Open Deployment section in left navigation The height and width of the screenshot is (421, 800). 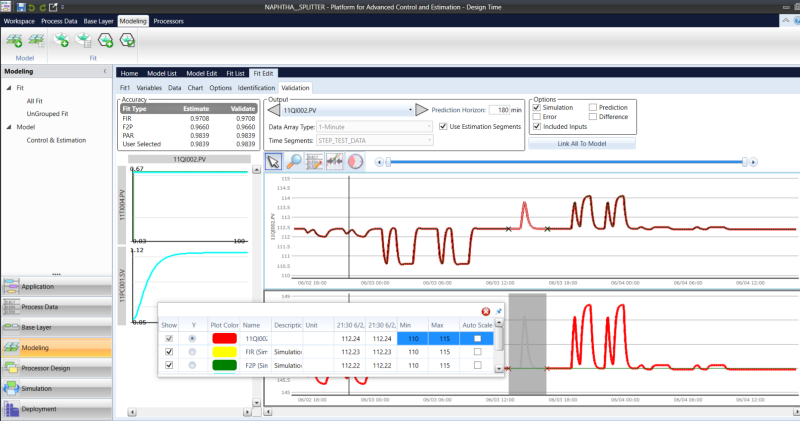57,409
